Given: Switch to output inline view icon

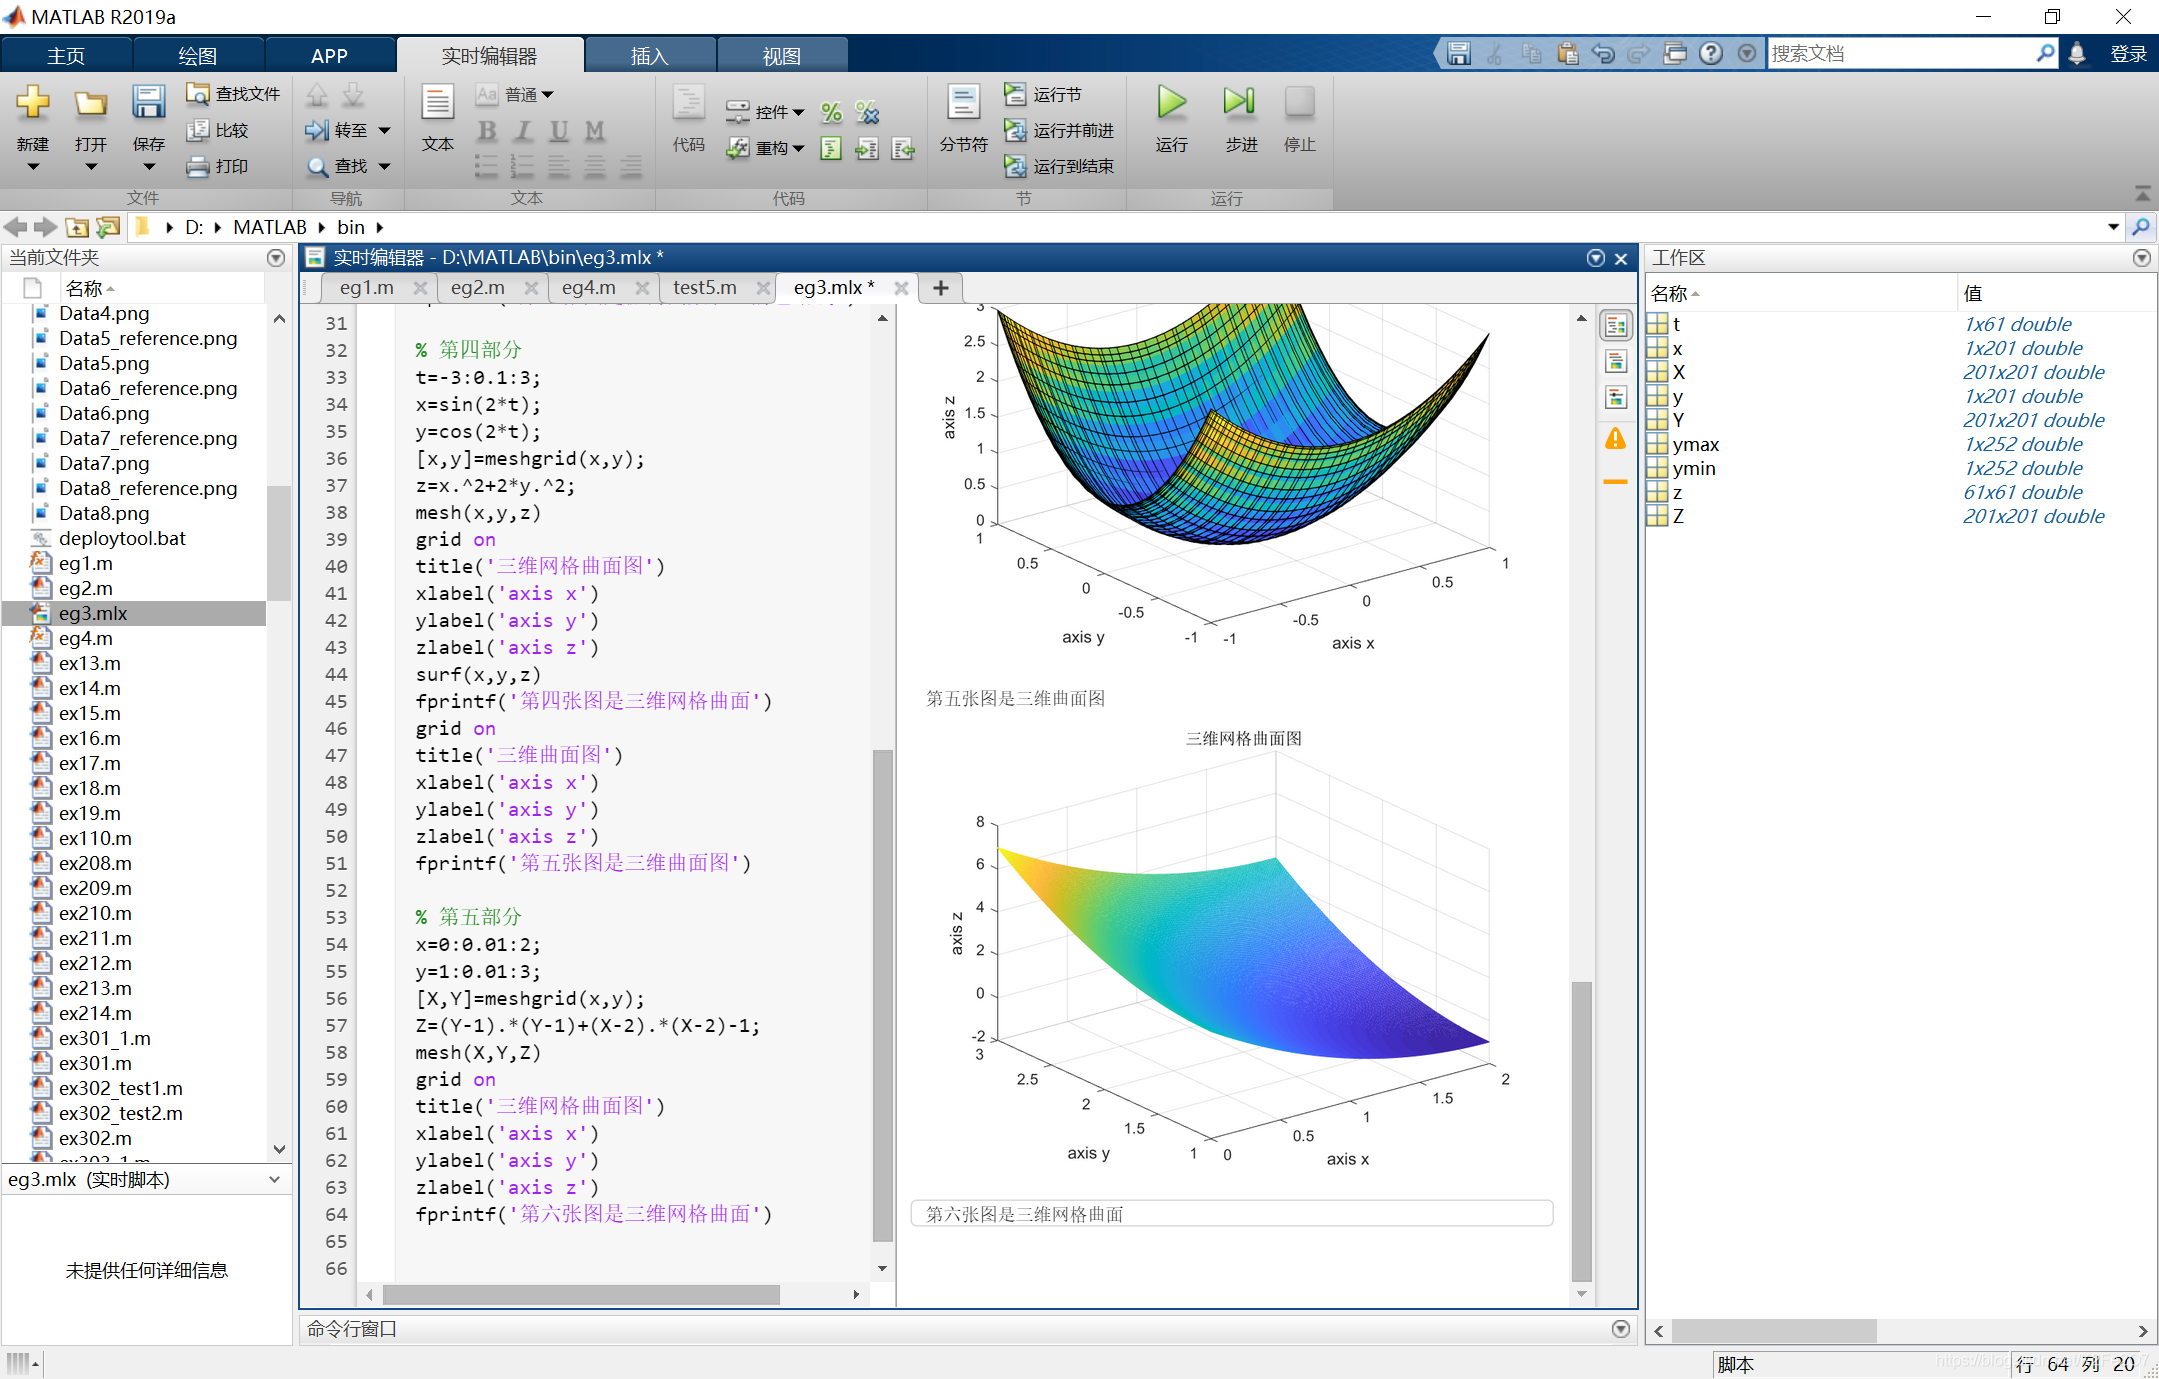Looking at the screenshot, I should (x=1615, y=361).
